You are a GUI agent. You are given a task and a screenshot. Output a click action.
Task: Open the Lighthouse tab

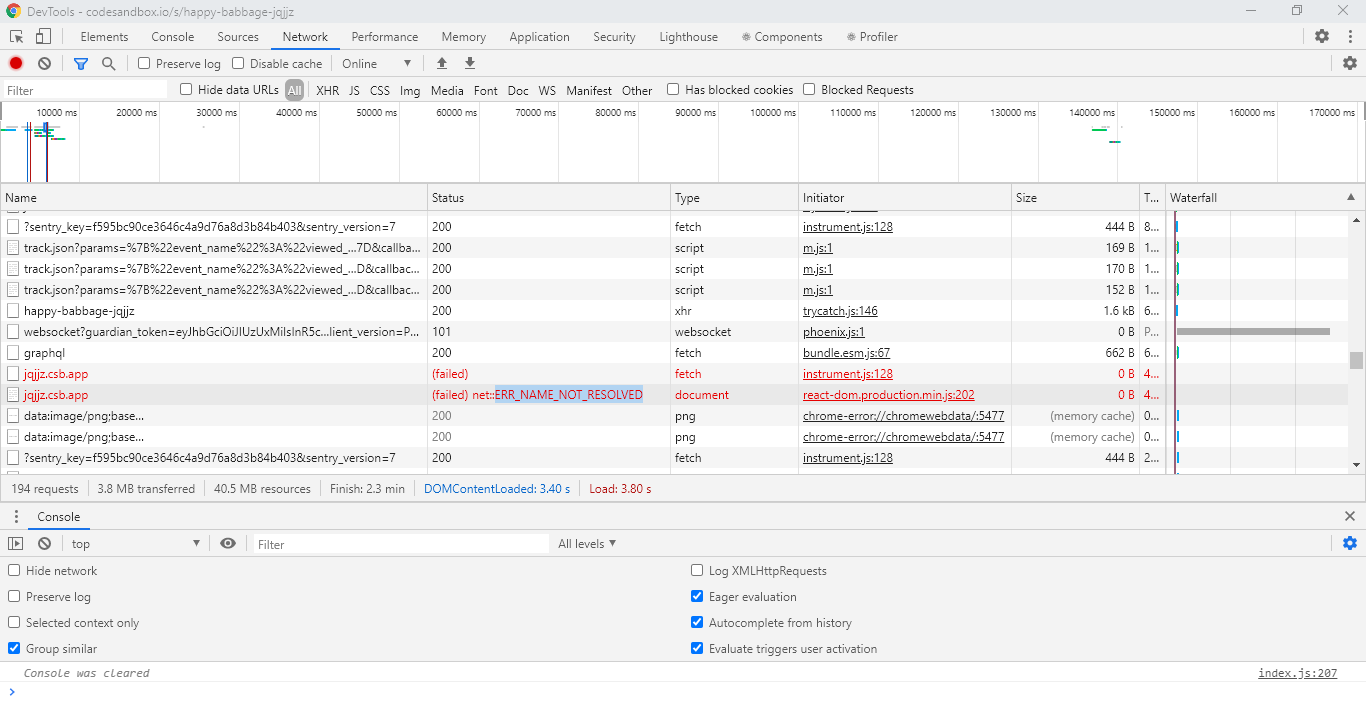(x=688, y=36)
